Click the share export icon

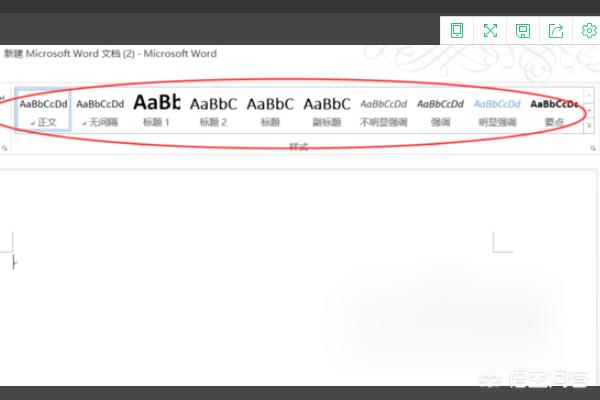coord(556,30)
